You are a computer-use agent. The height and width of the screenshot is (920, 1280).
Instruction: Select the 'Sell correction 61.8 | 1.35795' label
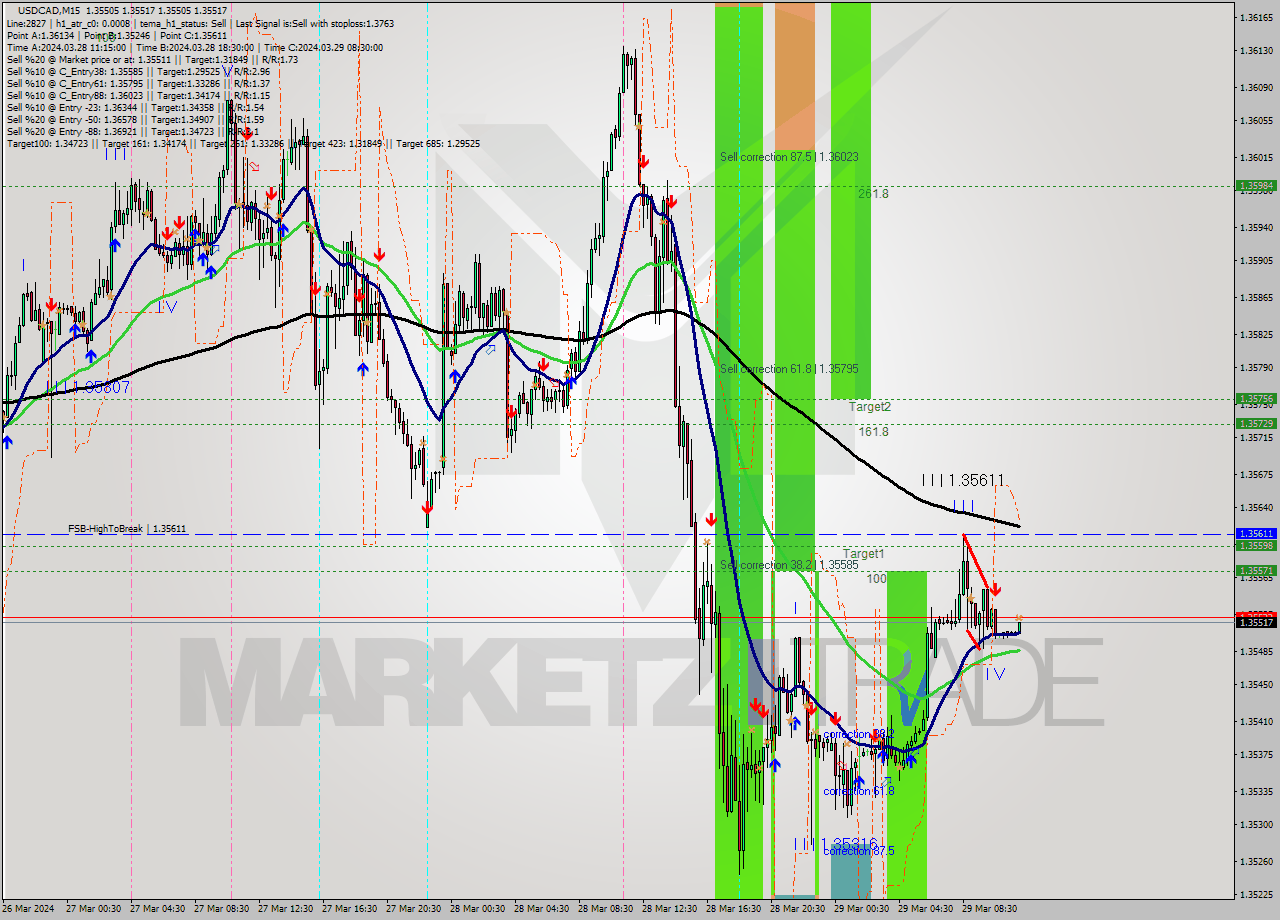[789, 369]
